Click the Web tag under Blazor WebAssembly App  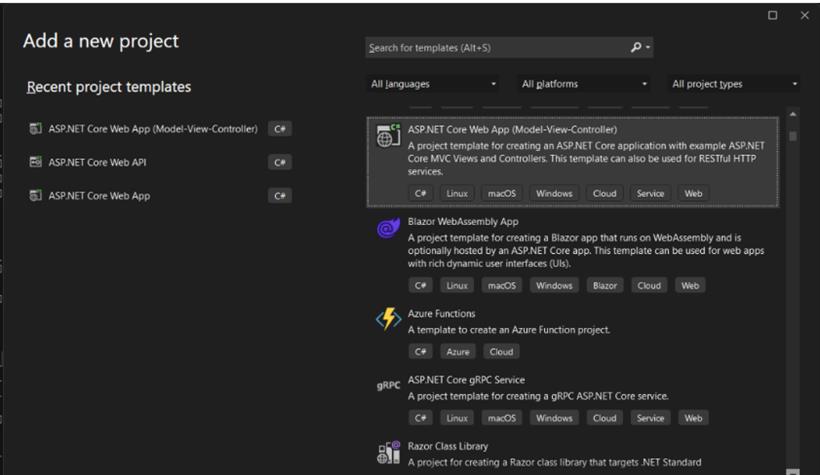(690, 286)
